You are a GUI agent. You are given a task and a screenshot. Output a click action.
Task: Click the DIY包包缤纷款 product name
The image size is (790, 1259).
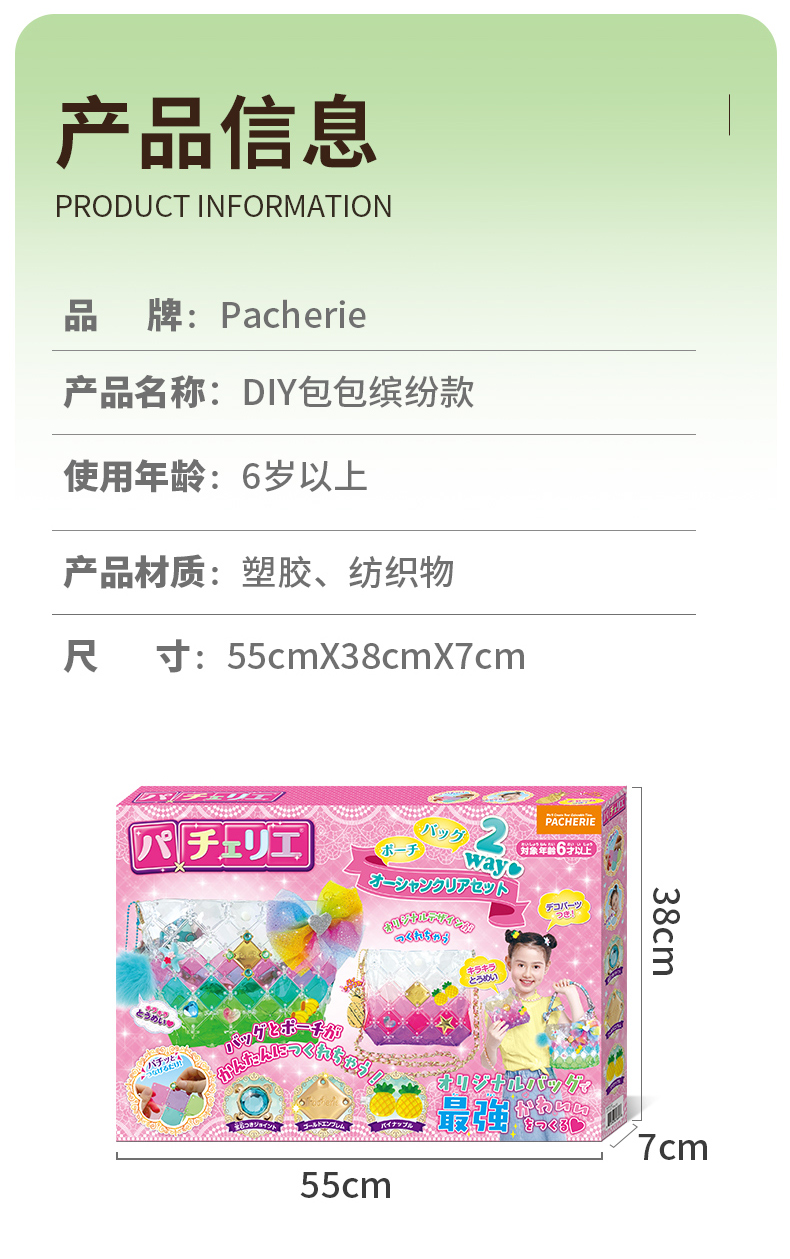coord(358,392)
